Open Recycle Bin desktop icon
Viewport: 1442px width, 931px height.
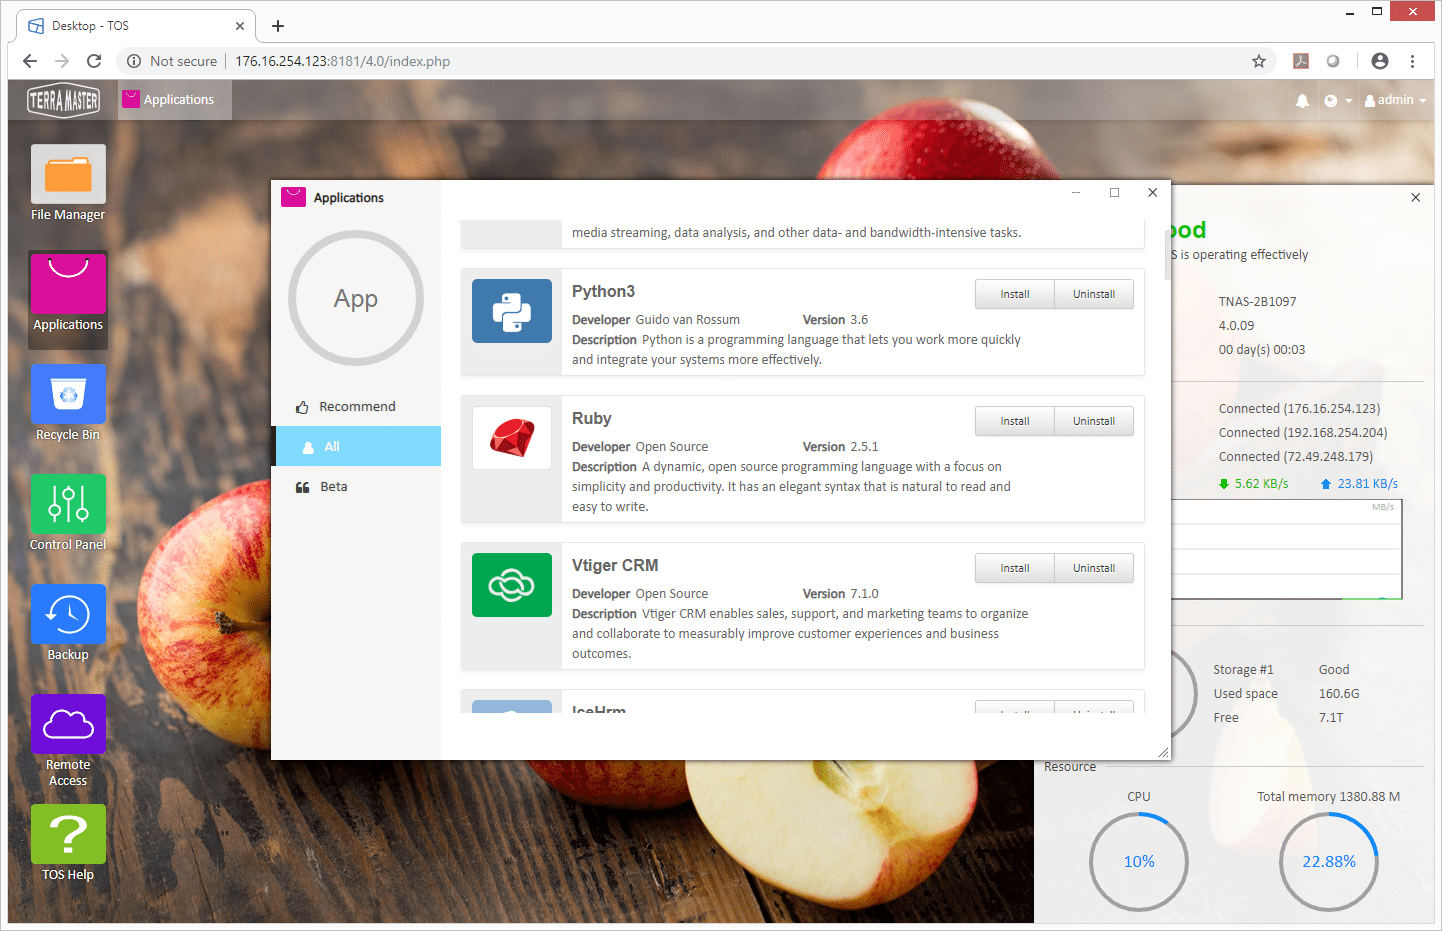coord(68,404)
